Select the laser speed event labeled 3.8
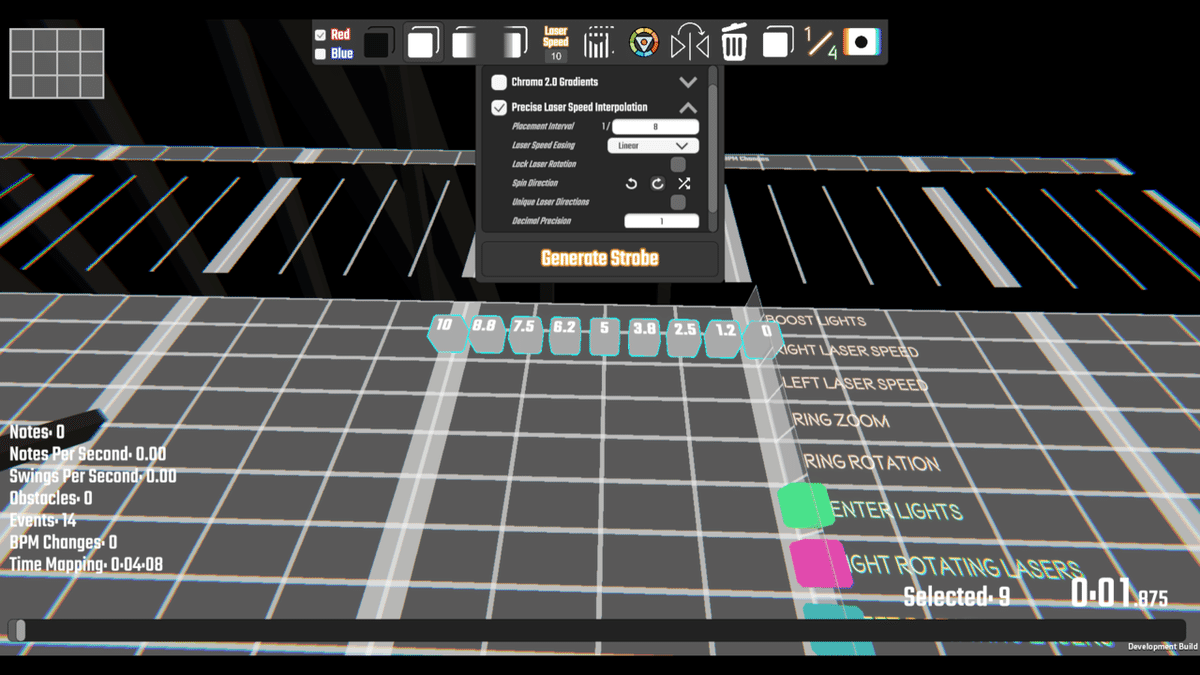Image resolution: width=1200 pixels, height=675 pixels. (645, 337)
